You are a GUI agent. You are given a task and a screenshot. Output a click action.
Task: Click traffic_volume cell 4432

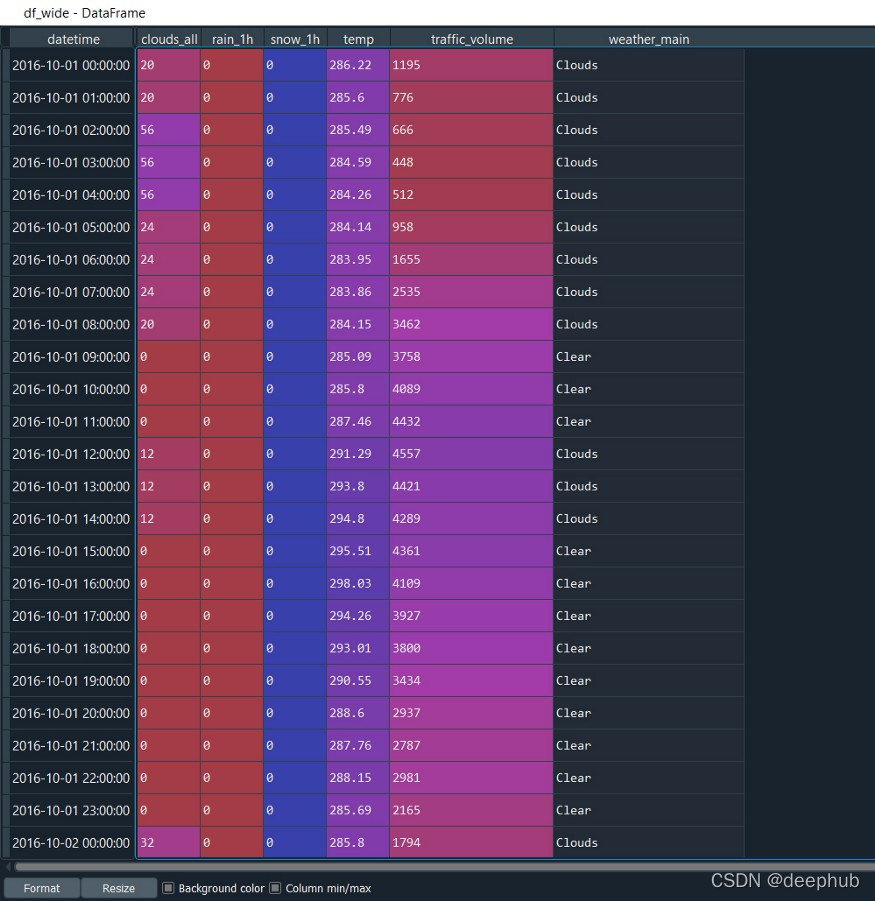pos(471,422)
